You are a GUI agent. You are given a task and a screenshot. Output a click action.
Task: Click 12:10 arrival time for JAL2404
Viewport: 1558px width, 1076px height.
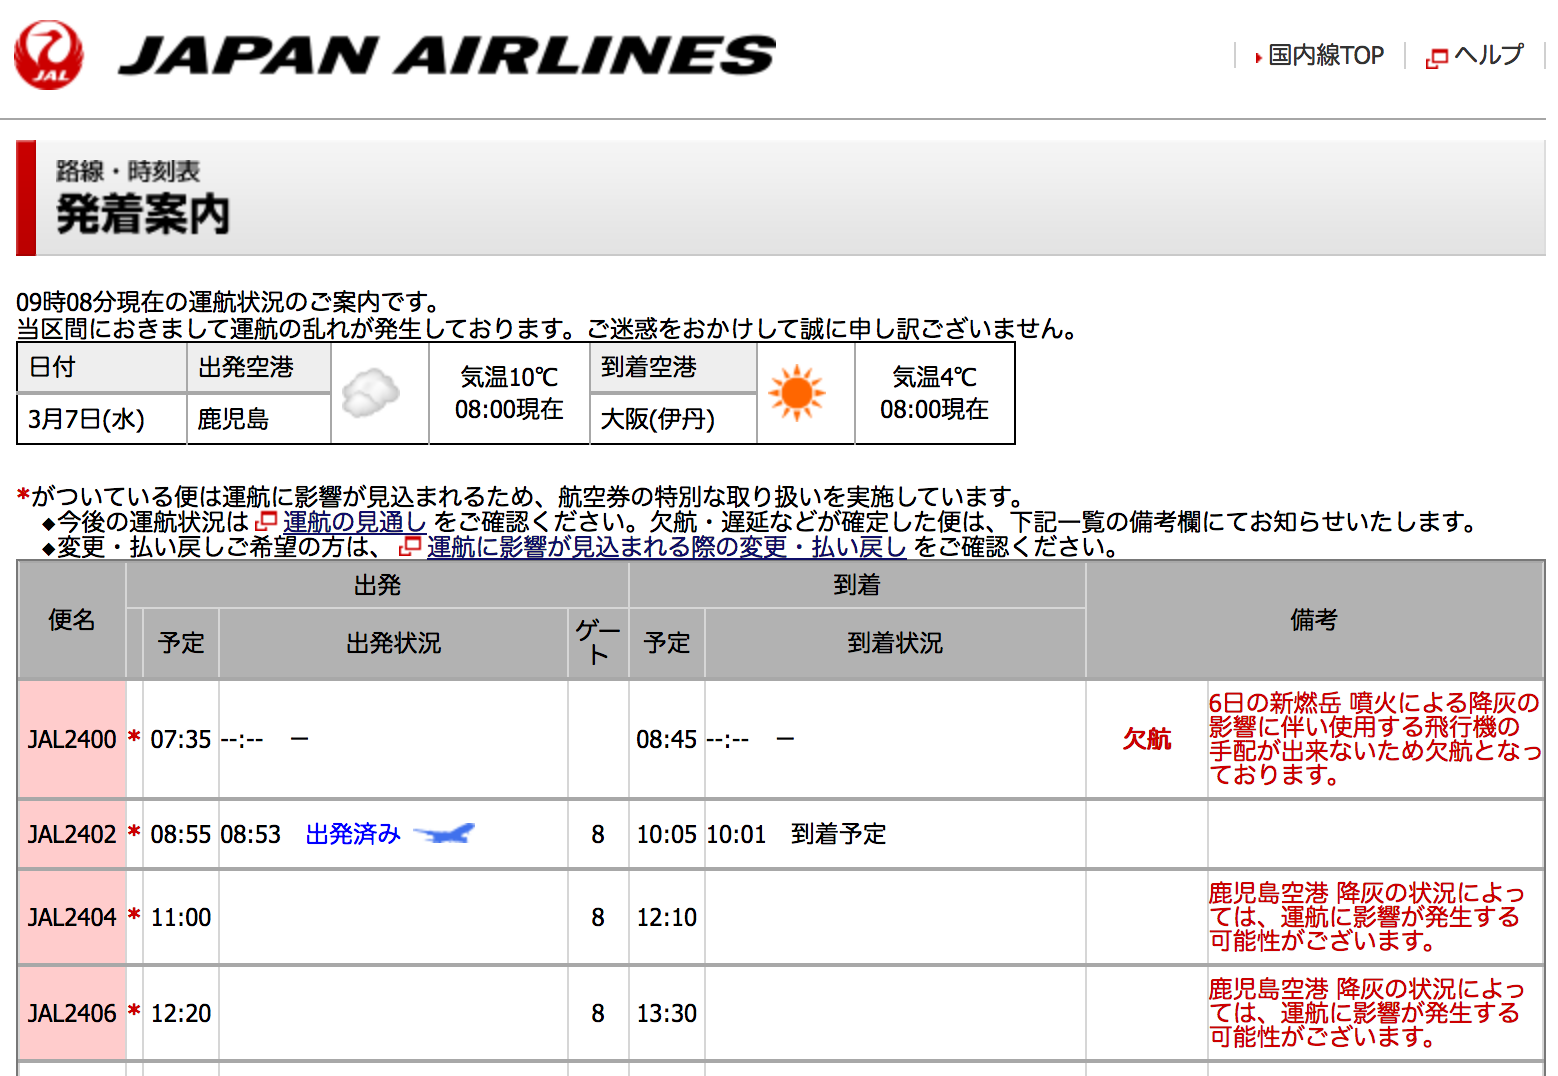pos(667,917)
